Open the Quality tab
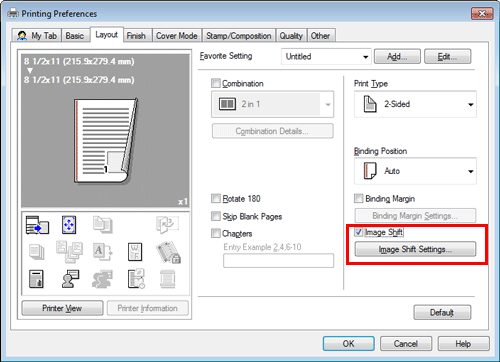This screenshot has width=500, height=362. tap(291, 36)
